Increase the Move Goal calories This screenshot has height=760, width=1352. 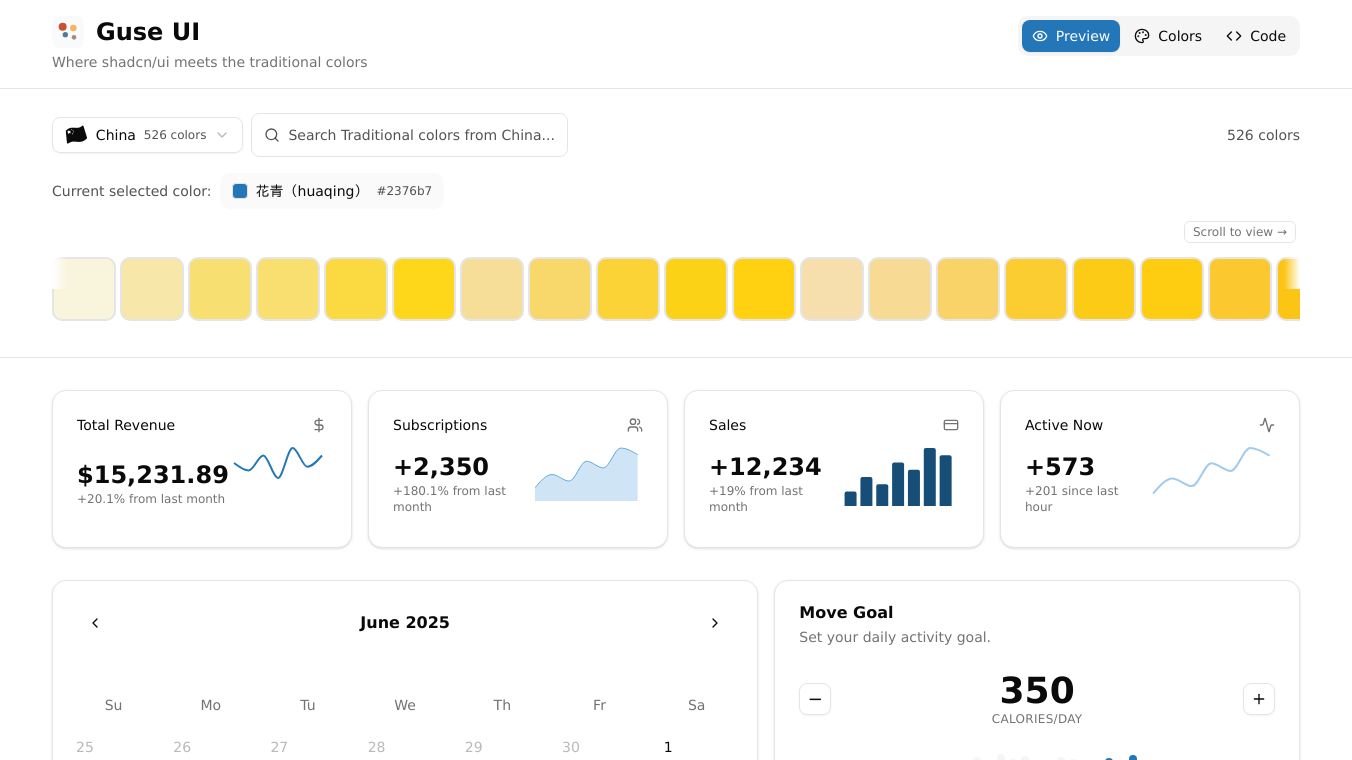point(1259,699)
